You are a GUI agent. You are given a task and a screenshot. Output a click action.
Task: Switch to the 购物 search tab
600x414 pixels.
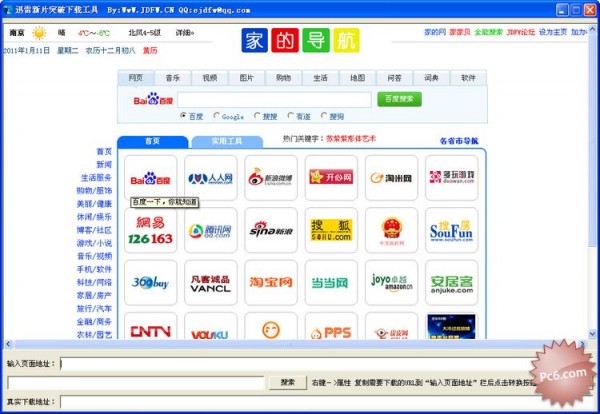[x=284, y=78]
